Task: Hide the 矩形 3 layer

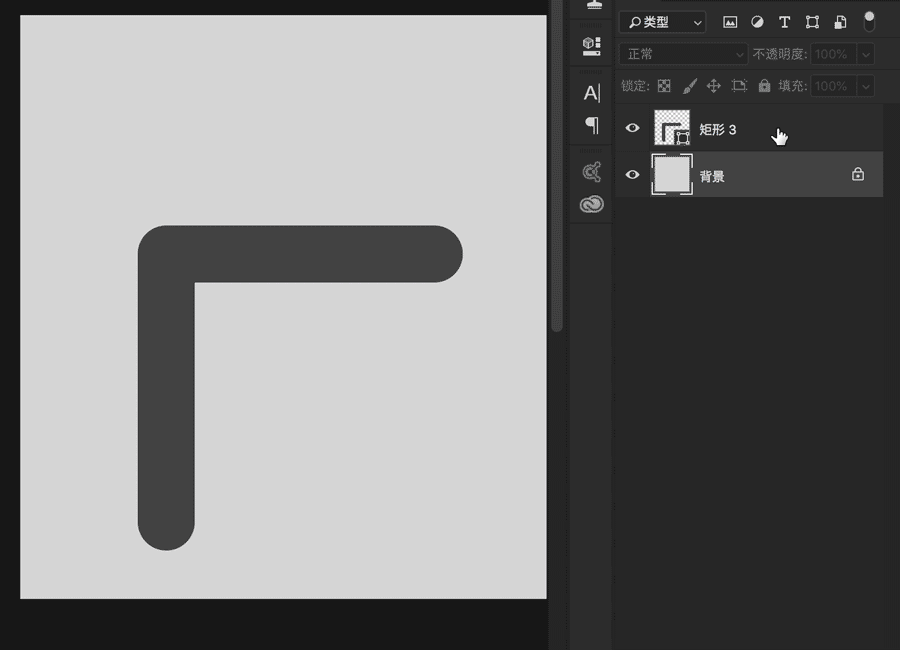Action: (x=632, y=128)
